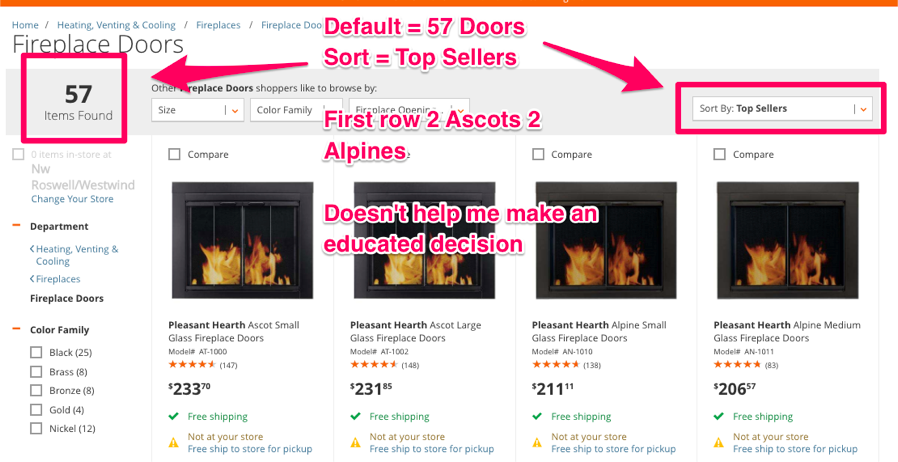The height and width of the screenshot is (462, 898).
Task: Click warning icon under Alpine Small doors
Action: (537, 443)
